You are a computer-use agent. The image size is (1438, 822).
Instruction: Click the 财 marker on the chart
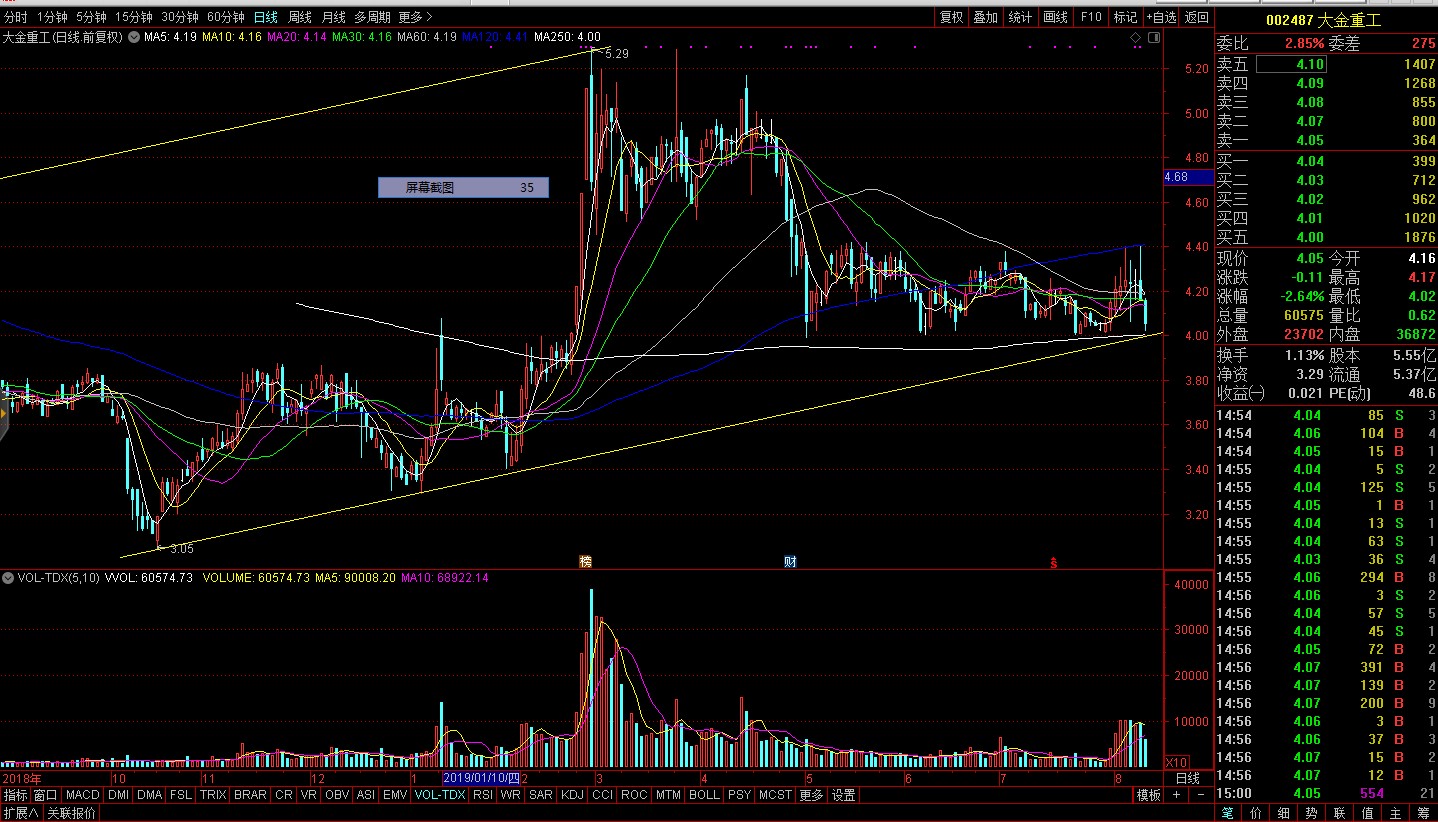pos(790,562)
